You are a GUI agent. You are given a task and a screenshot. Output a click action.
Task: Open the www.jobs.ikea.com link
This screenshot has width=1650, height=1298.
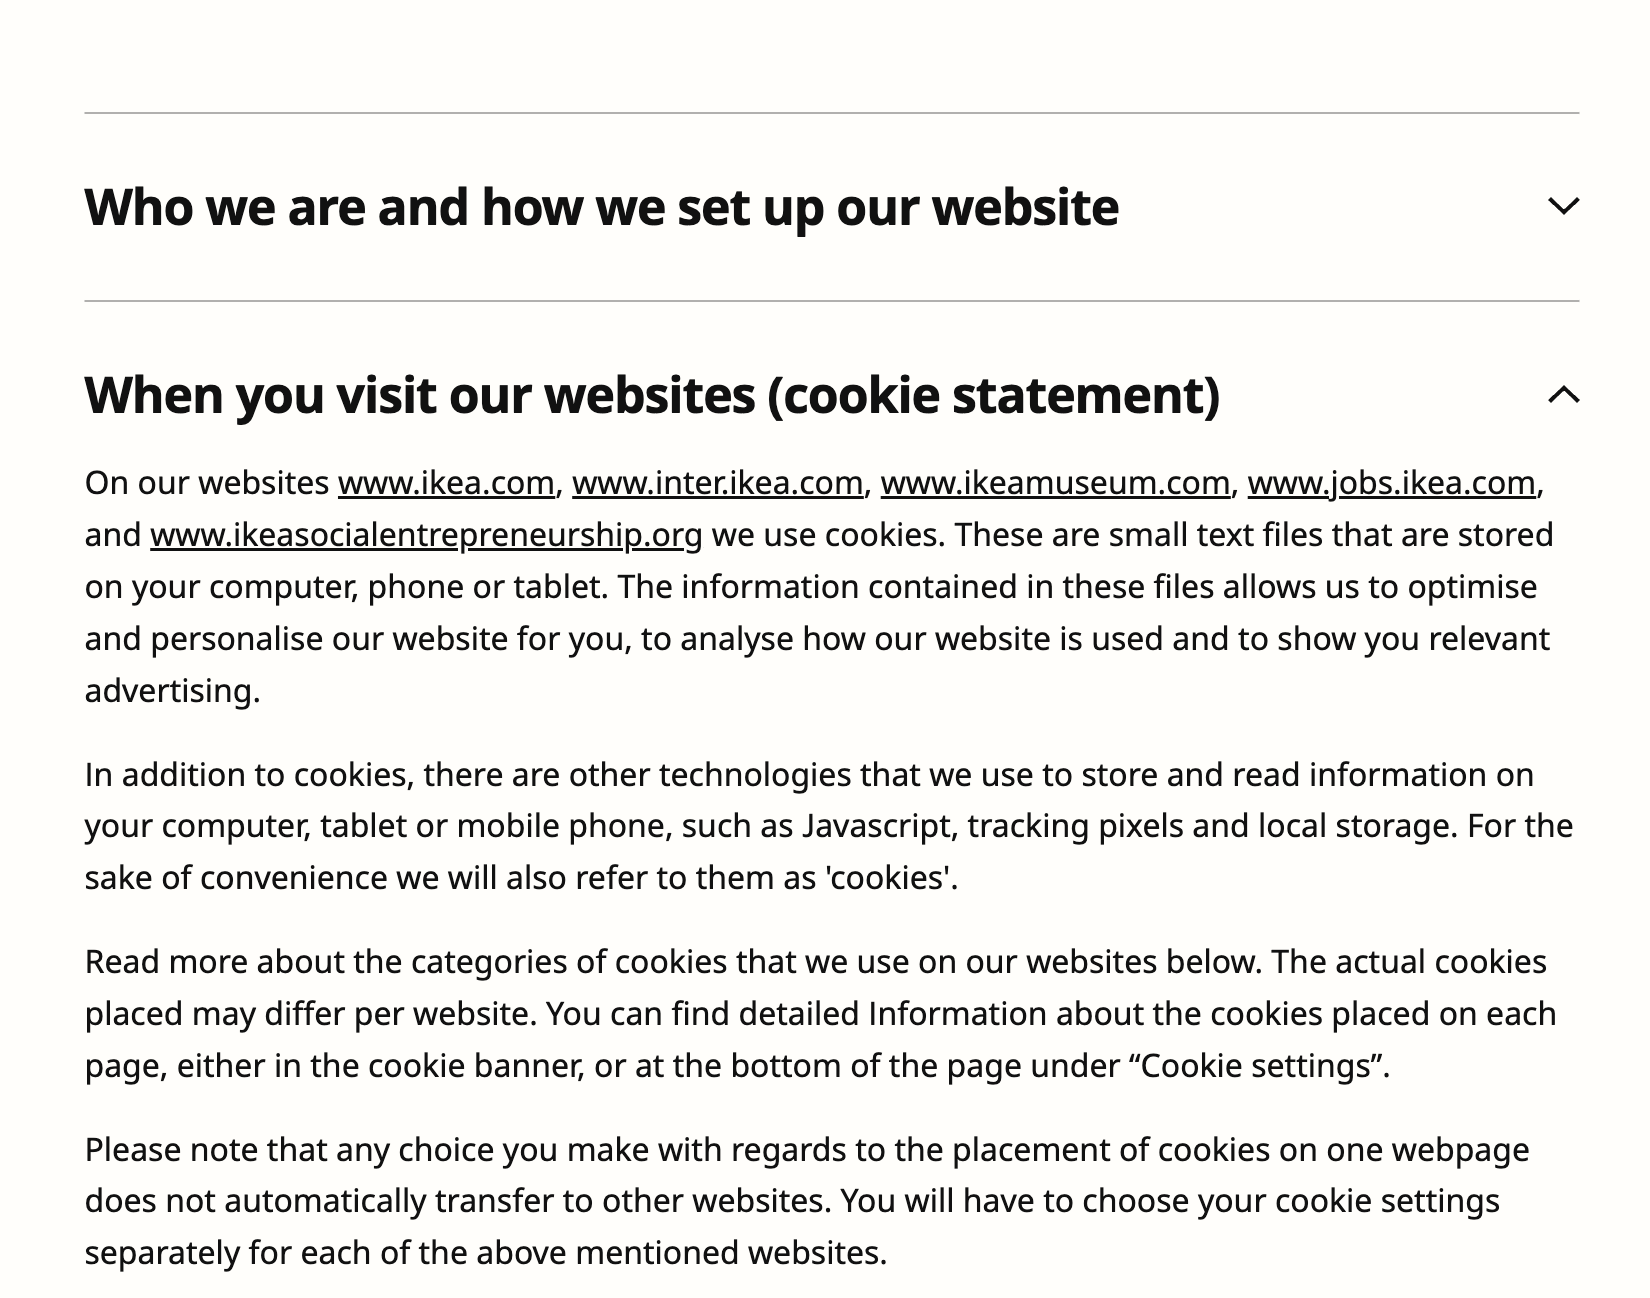click(x=1391, y=483)
